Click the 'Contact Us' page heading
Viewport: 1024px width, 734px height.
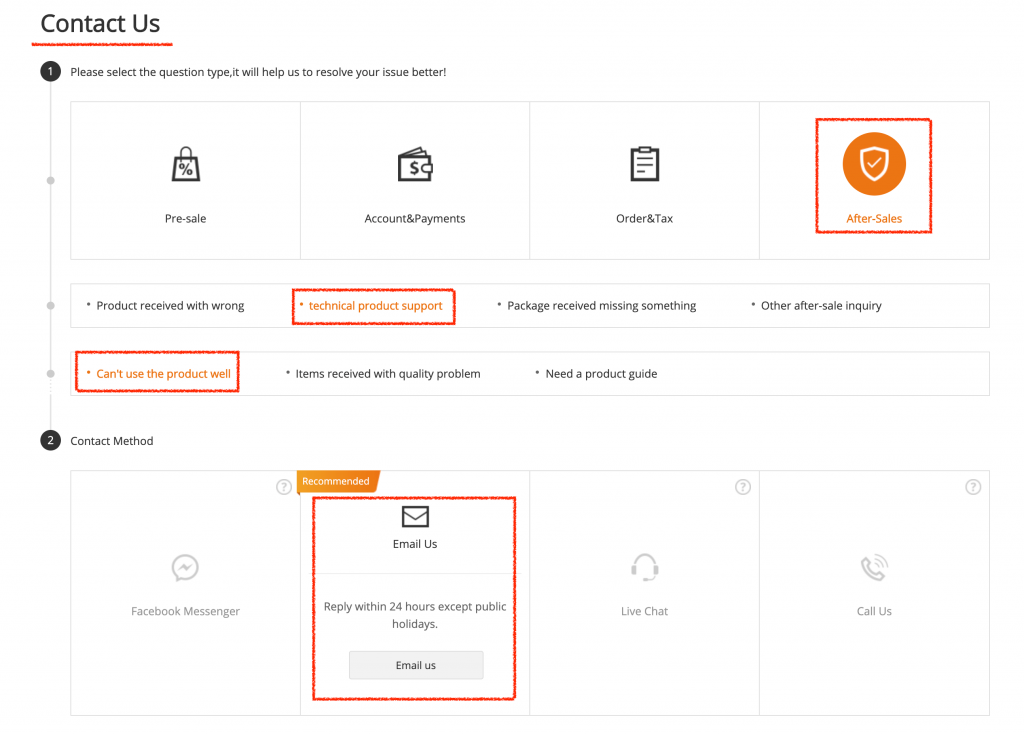(x=100, y=24)
